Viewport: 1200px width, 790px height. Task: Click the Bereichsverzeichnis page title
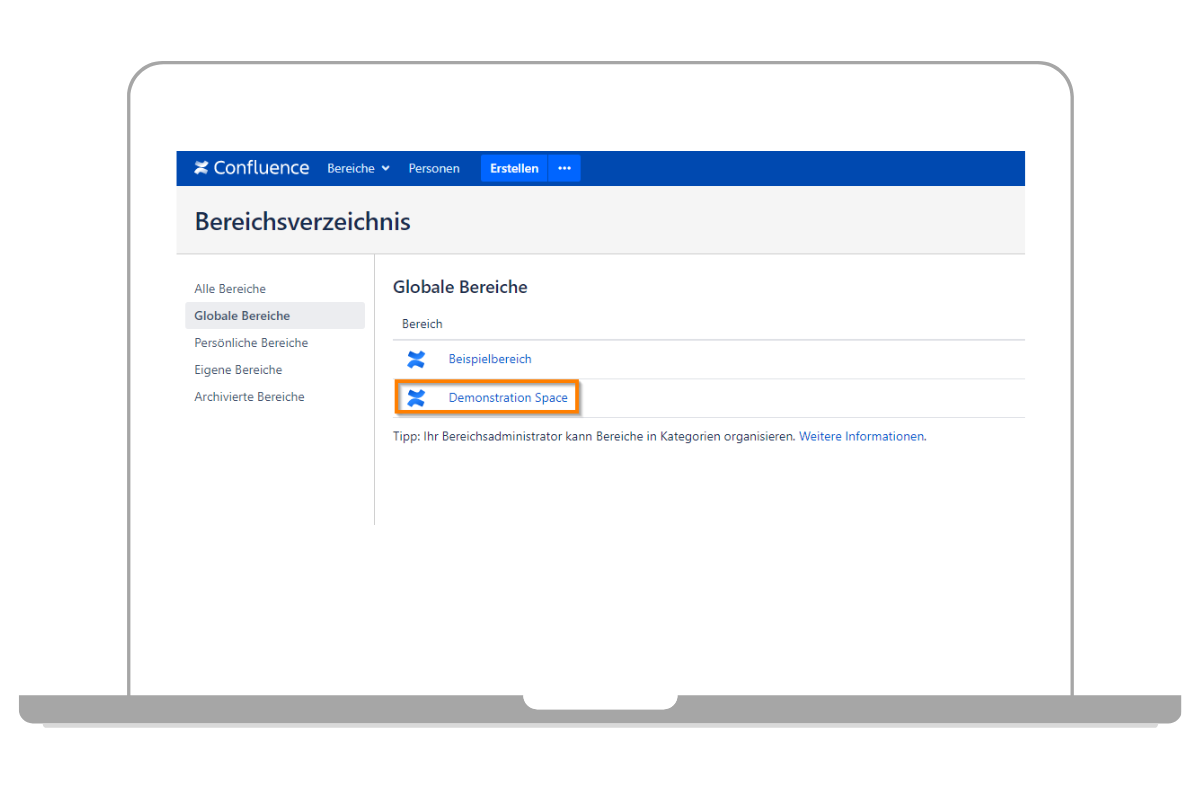[302, 222]
